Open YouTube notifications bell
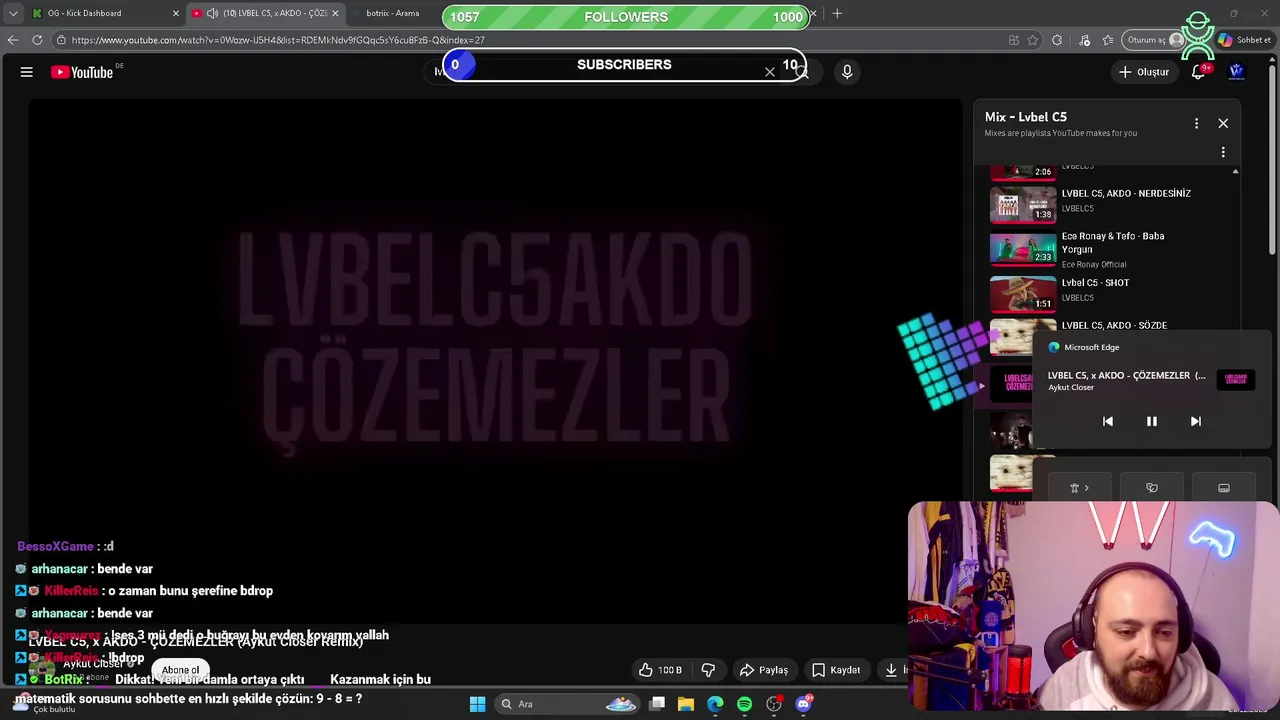The width and height of the screenshot is (1280, 720). pyautogui.click(x=1198, y=72)
